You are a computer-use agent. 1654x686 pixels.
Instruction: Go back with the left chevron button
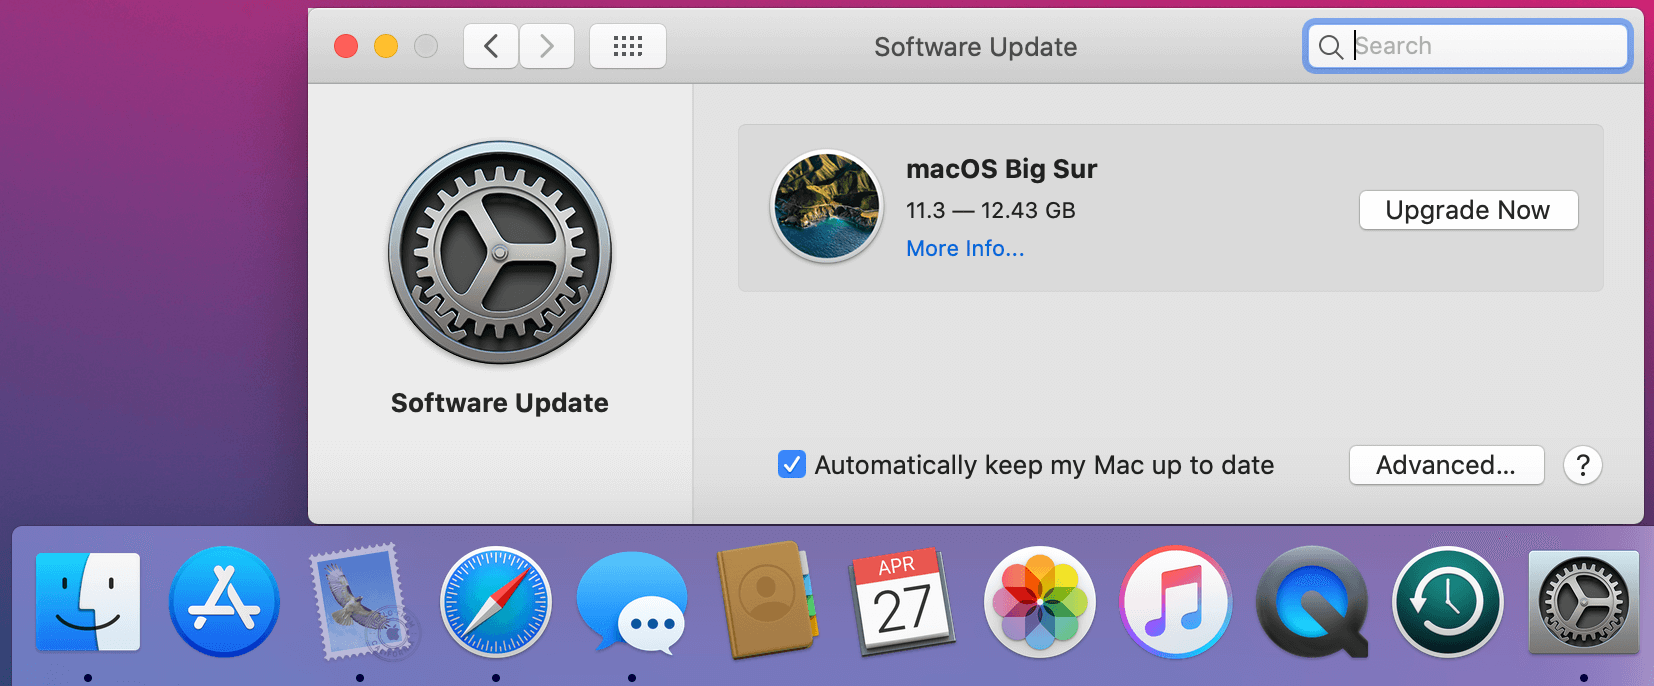pos(491,46)
